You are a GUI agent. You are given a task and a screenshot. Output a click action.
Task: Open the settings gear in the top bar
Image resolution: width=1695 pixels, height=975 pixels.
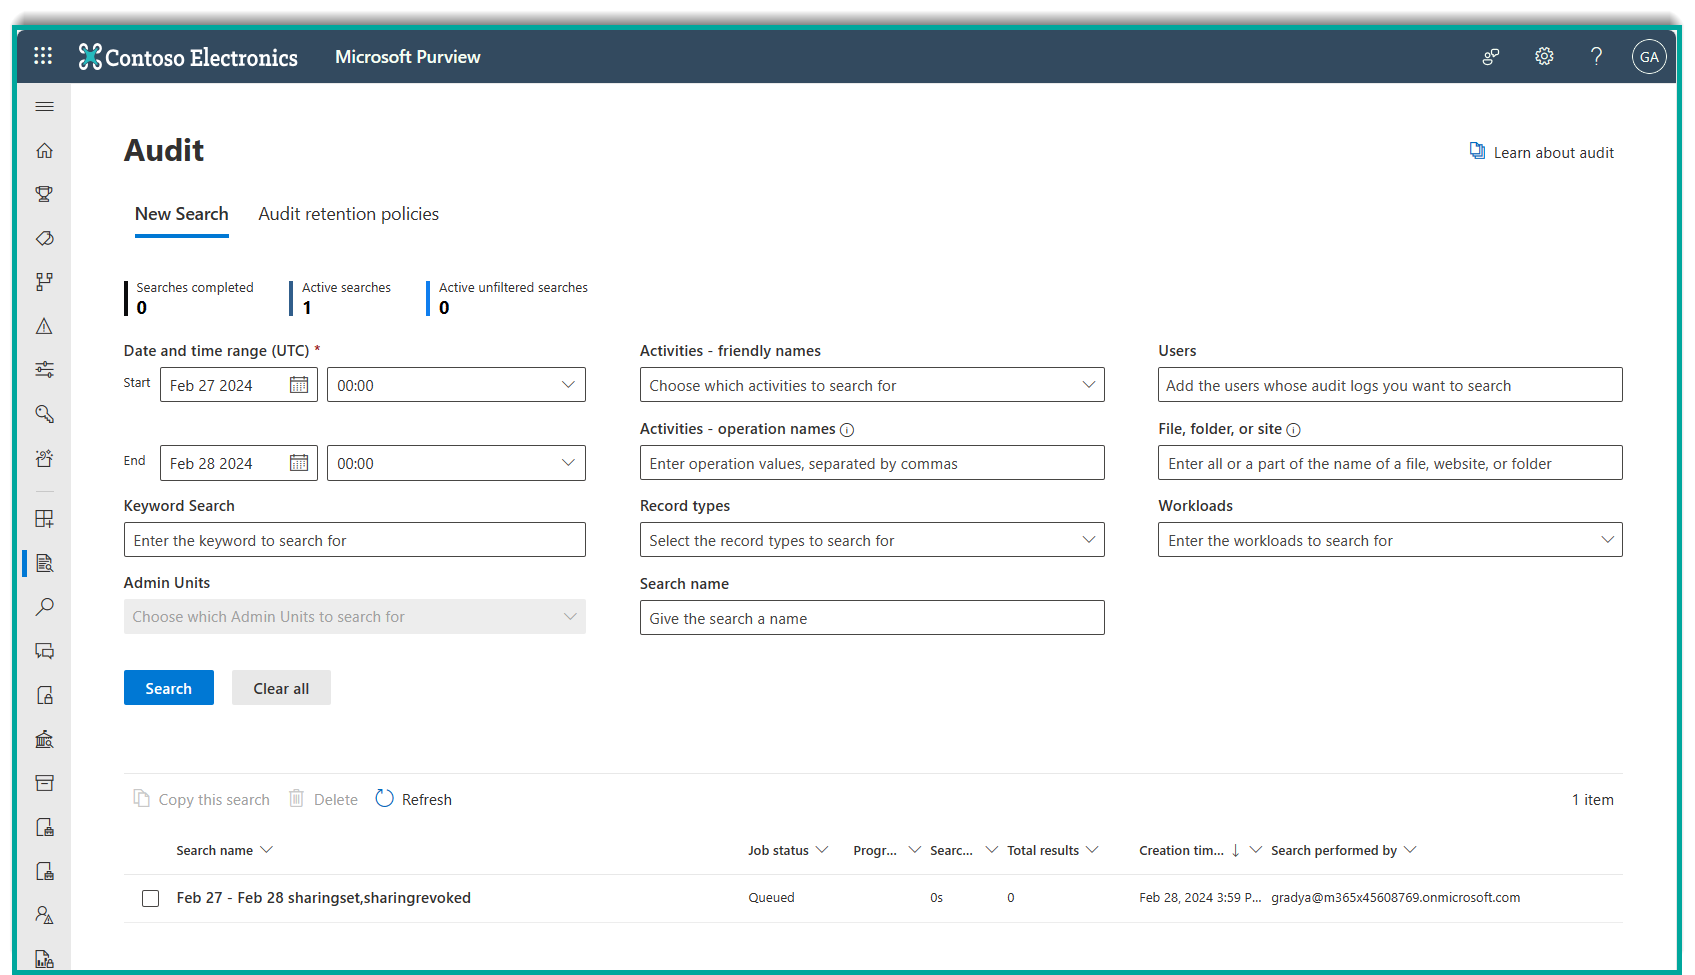[1543, 56]
